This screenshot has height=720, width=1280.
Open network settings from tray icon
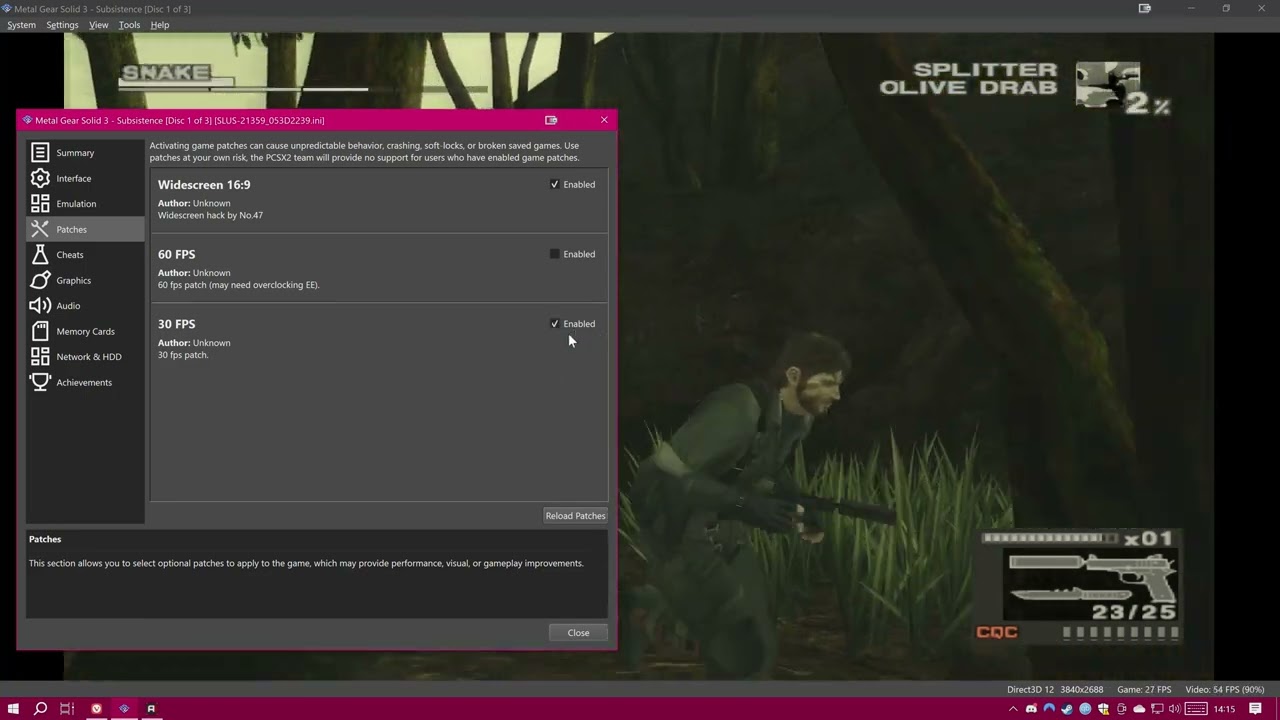tap(1157, 709)
